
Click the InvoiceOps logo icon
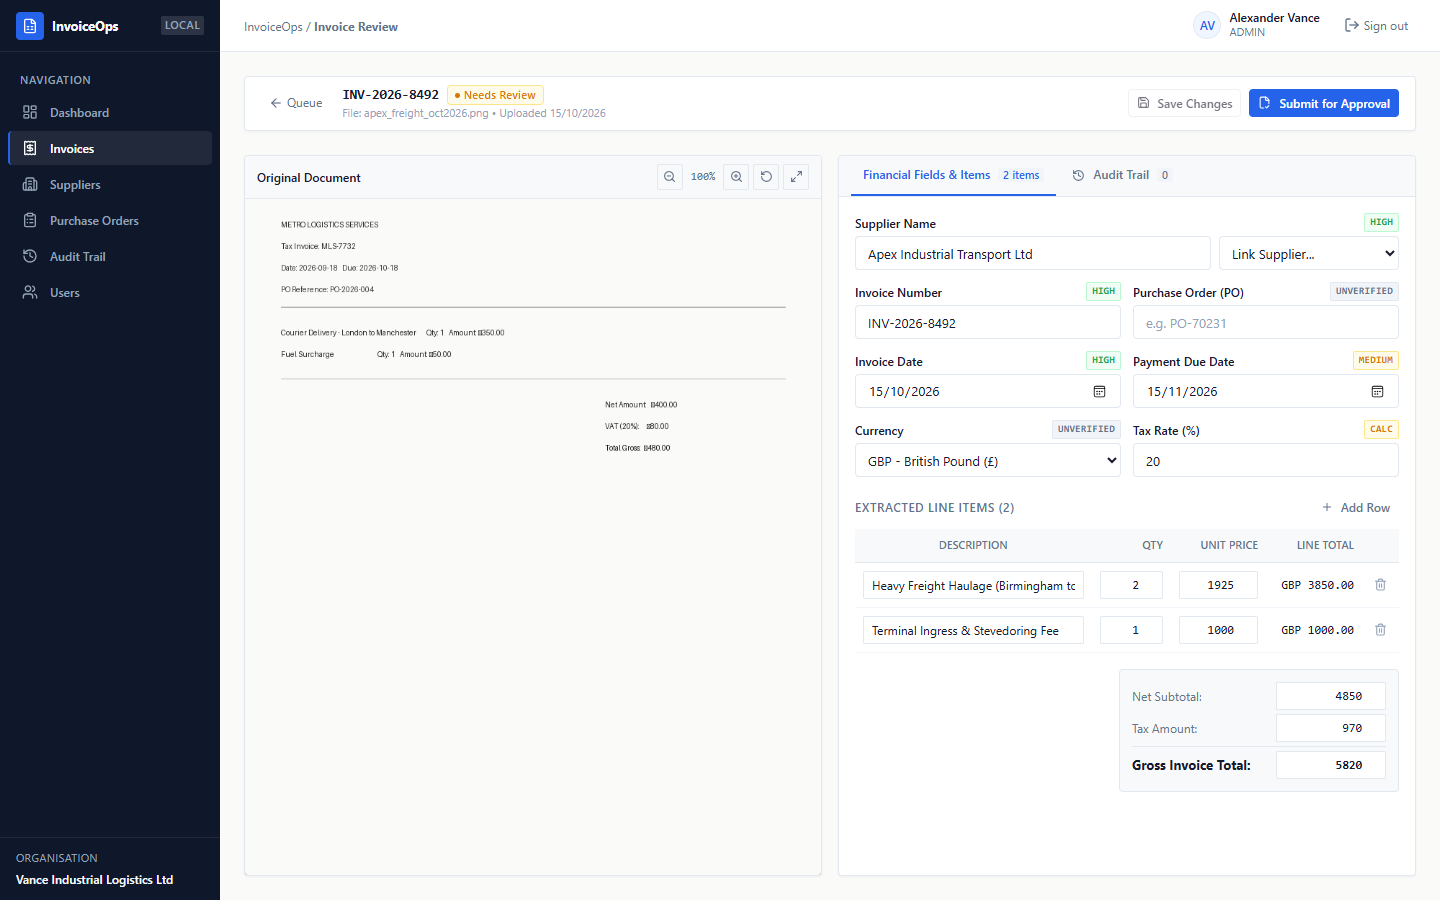30,26
